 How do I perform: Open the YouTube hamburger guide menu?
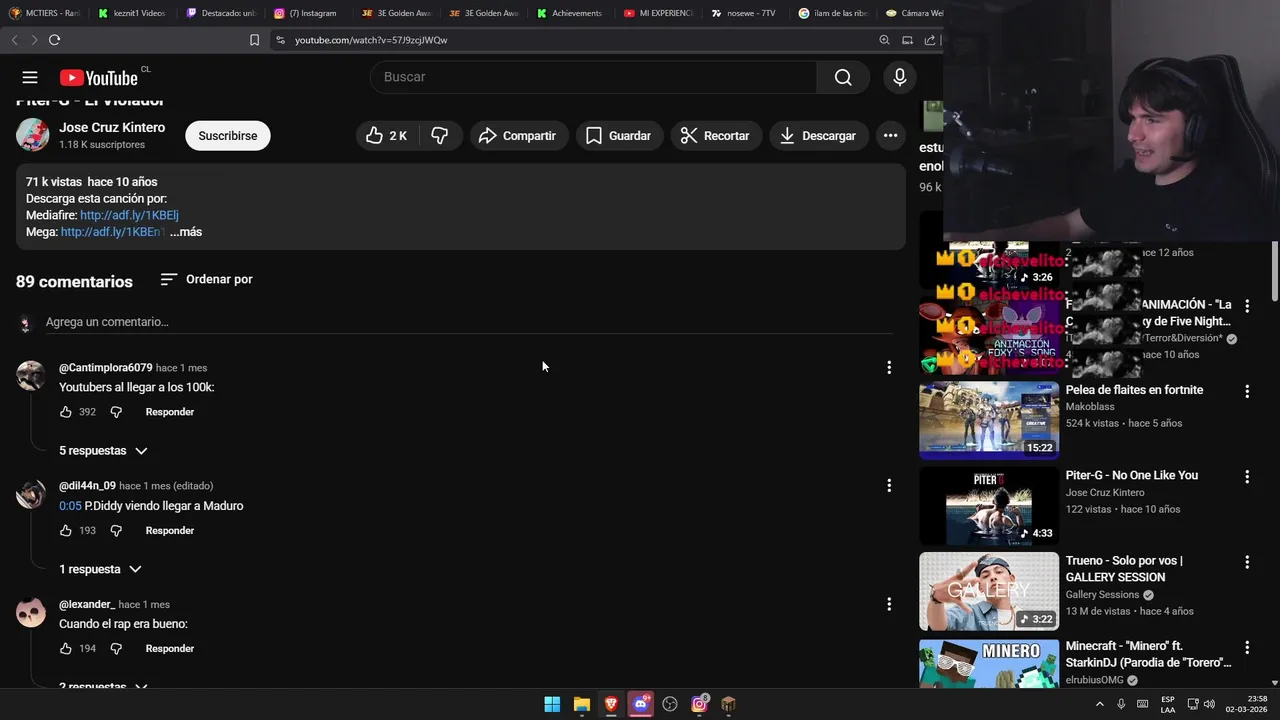click(30, 77)
